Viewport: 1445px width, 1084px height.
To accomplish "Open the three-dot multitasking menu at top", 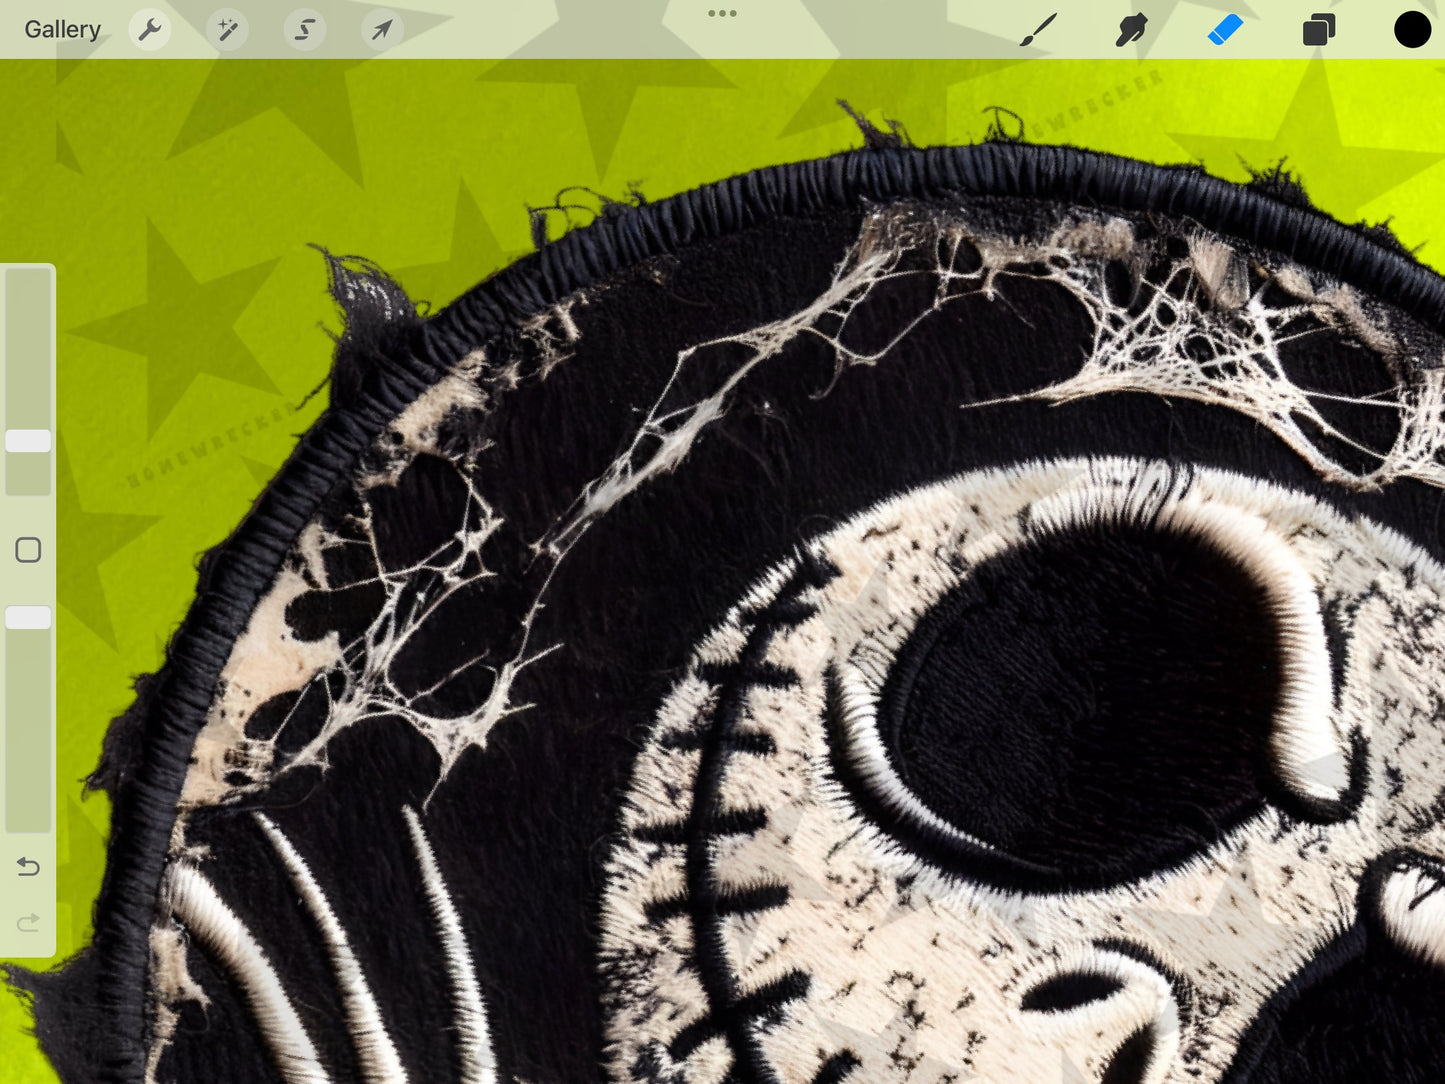I will click(722, 14).
